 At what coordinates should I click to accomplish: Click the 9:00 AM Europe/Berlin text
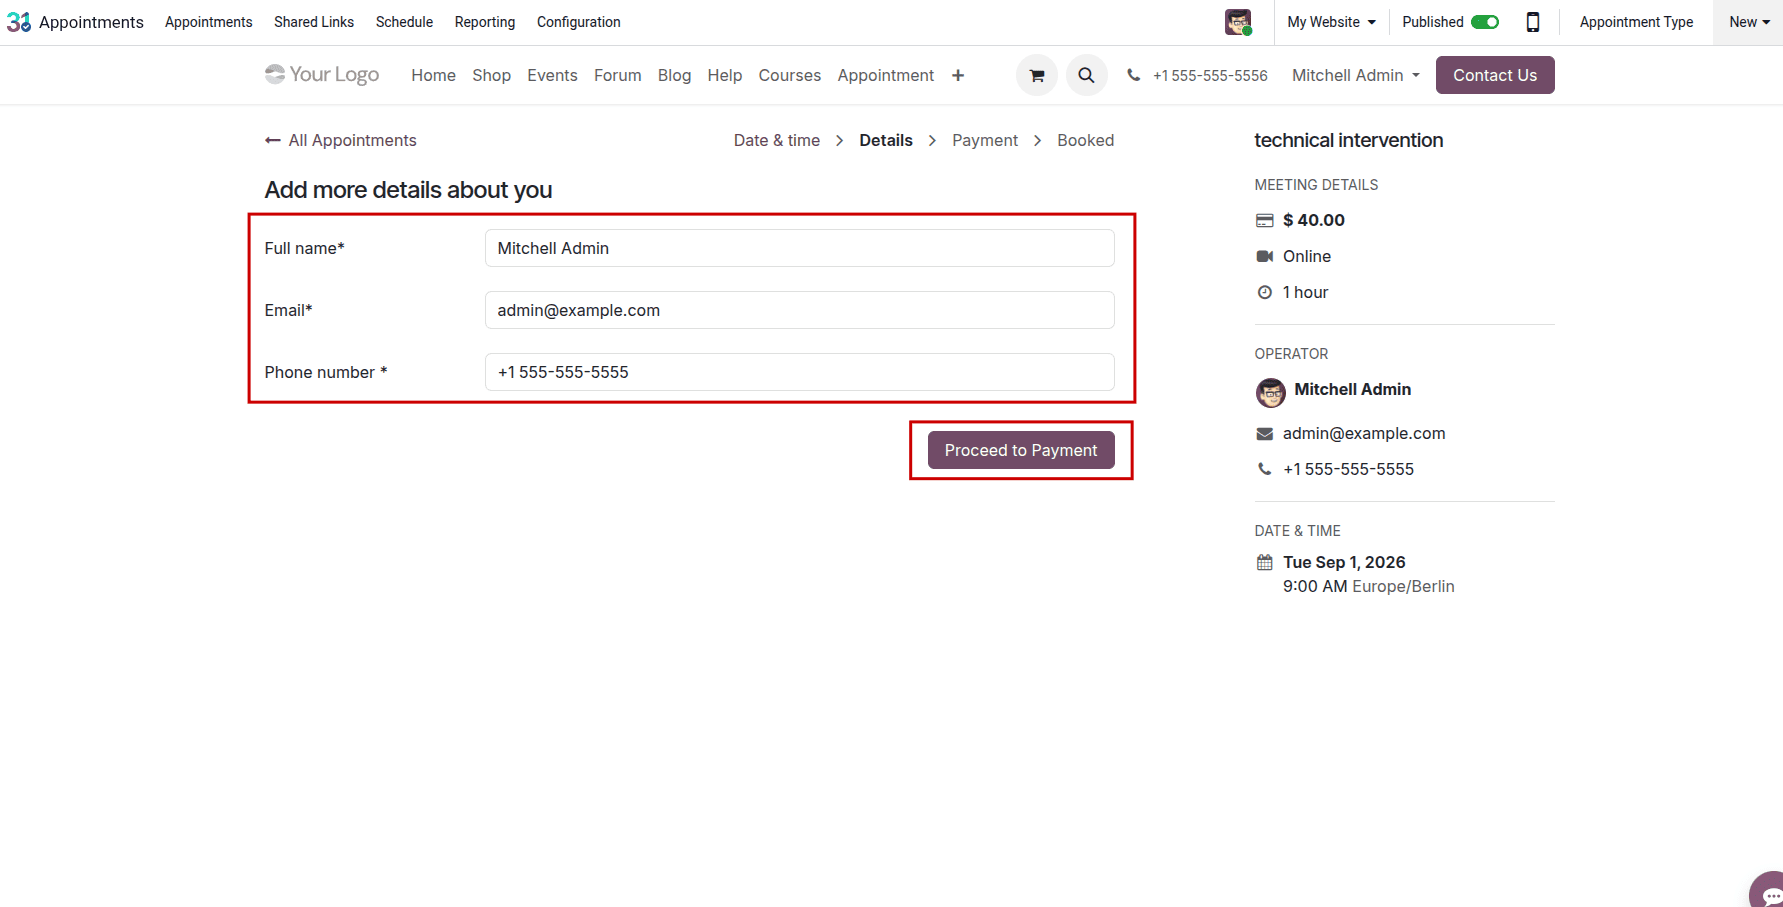point(1368,586)
